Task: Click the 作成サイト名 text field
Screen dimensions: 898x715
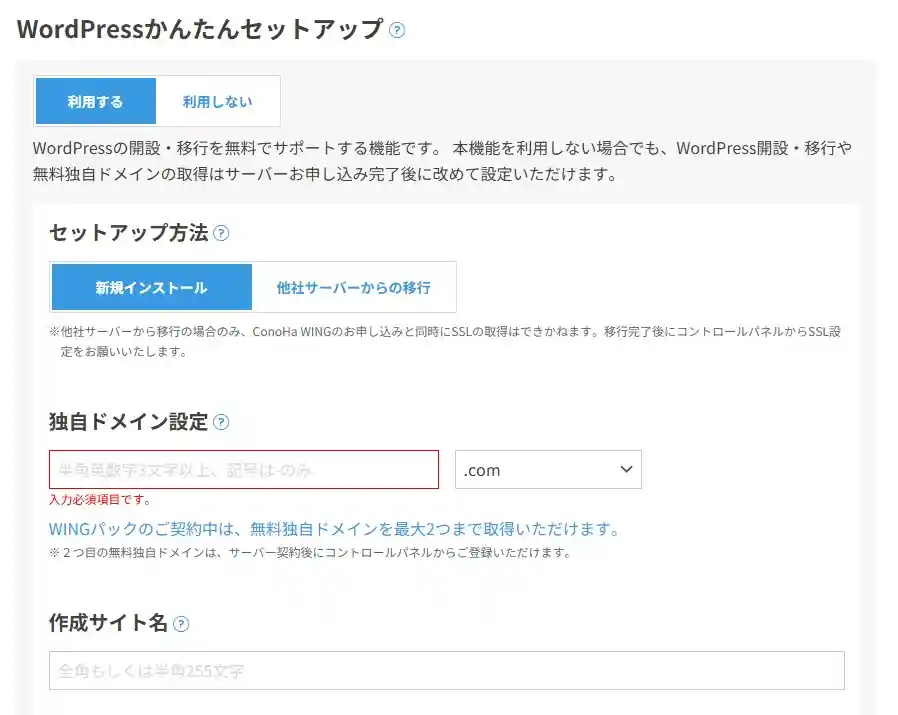Action: [x=446, y=671]
